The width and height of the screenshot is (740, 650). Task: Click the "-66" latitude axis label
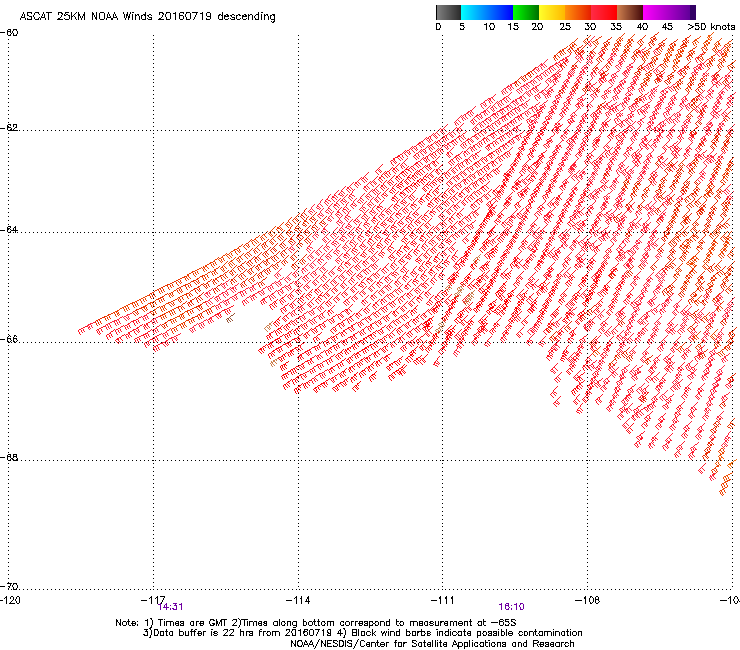[9, 339]
